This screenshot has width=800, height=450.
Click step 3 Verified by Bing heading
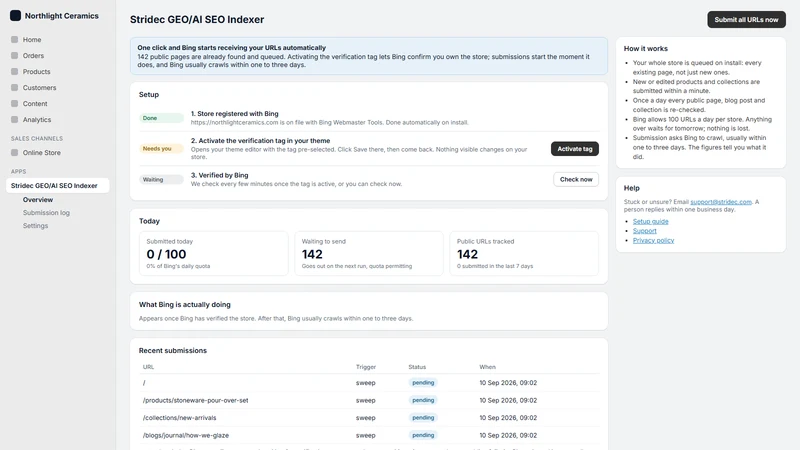(x=219, y=175)
